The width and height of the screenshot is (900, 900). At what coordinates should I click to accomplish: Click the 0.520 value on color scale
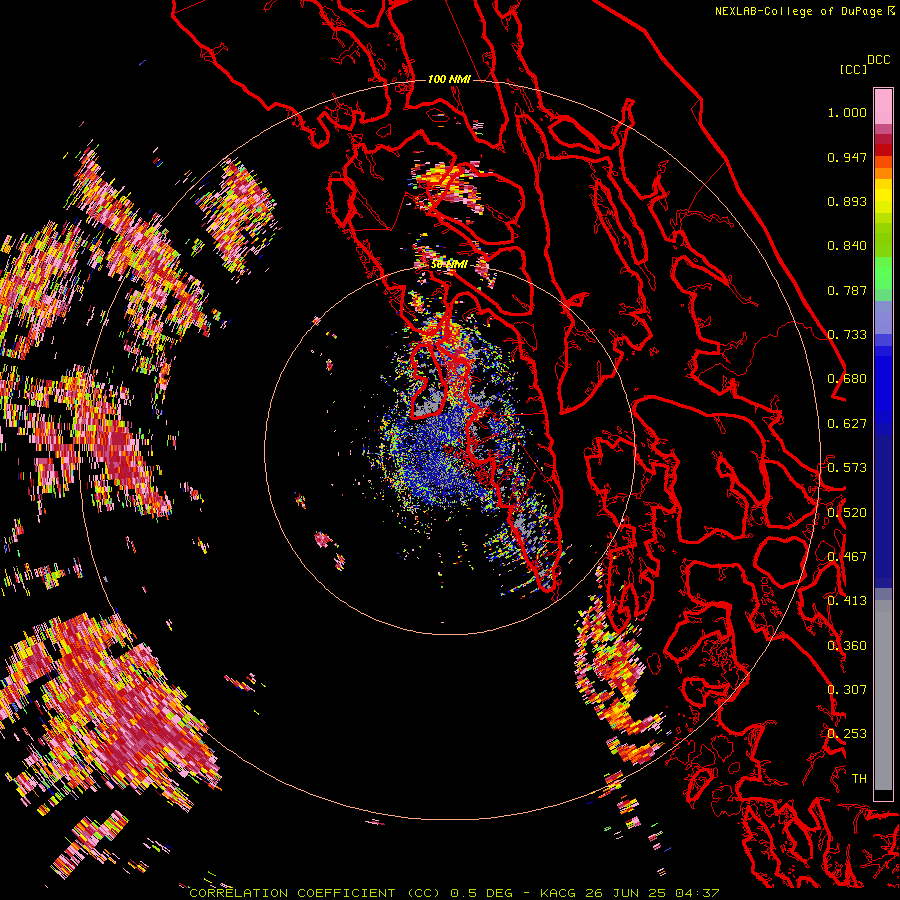[847, 513]
